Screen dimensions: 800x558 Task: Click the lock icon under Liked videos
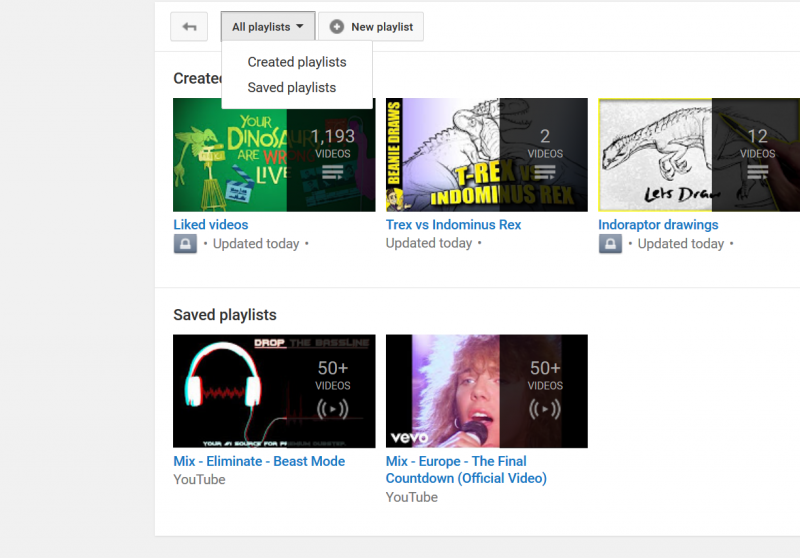point(185,244)
